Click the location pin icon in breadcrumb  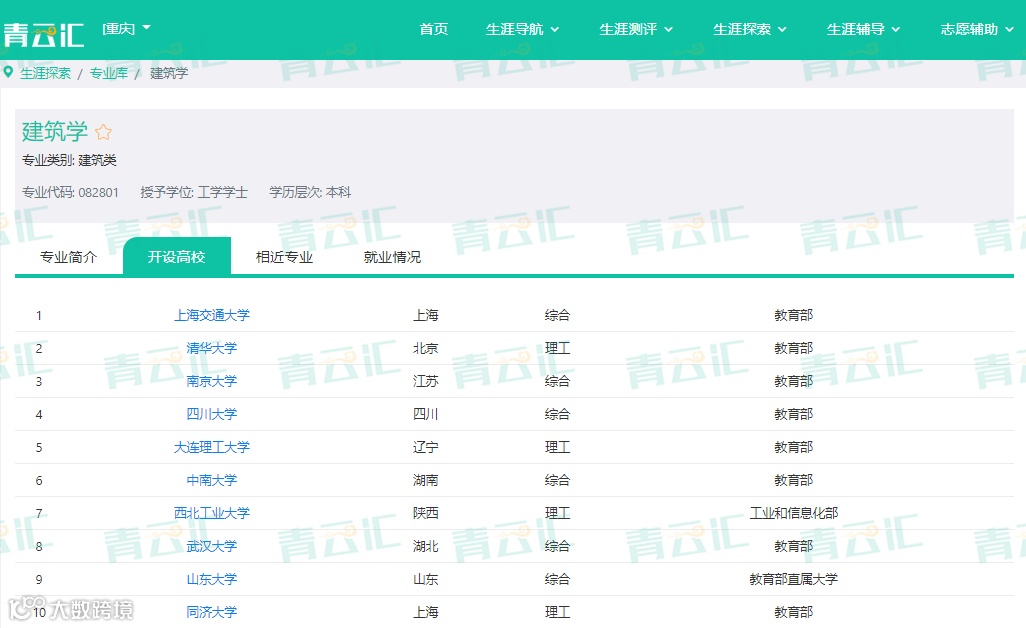pos(8,72)
